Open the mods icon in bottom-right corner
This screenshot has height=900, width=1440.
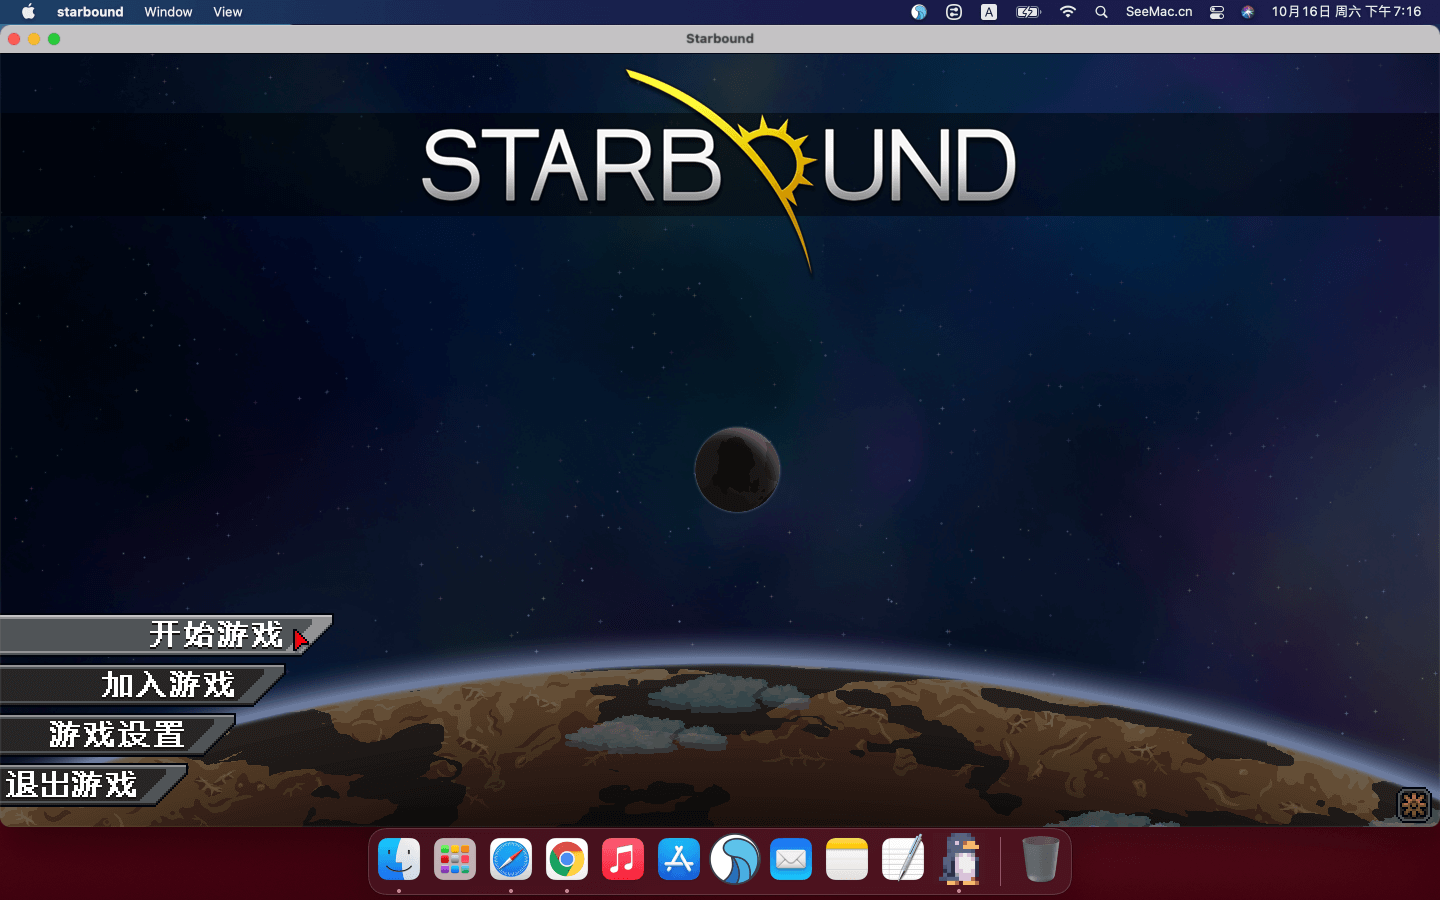pyautogui.click(x=1414, y=804)
